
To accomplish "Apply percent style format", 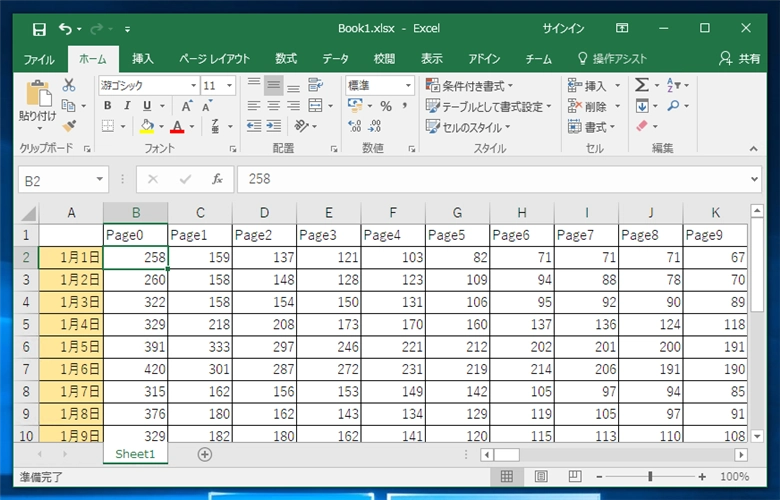I will pyautogui.click(x=386, y=106).
